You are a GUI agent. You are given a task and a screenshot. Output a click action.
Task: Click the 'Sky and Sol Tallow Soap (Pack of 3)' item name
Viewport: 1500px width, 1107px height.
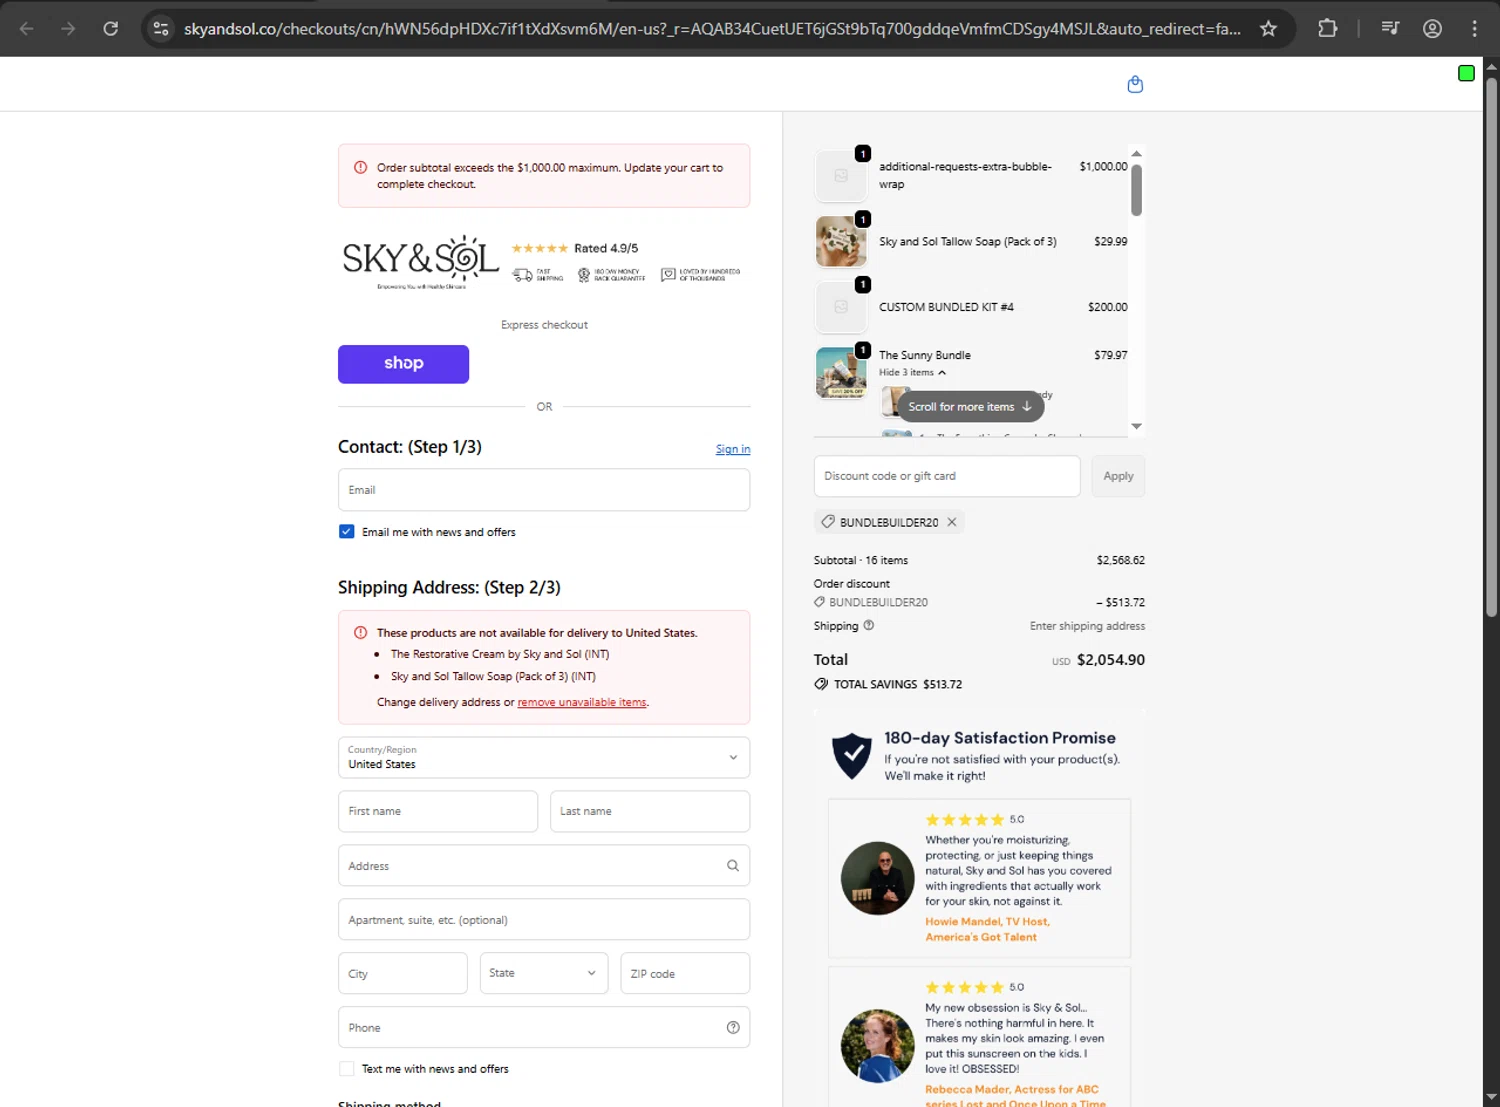(967, 241)
